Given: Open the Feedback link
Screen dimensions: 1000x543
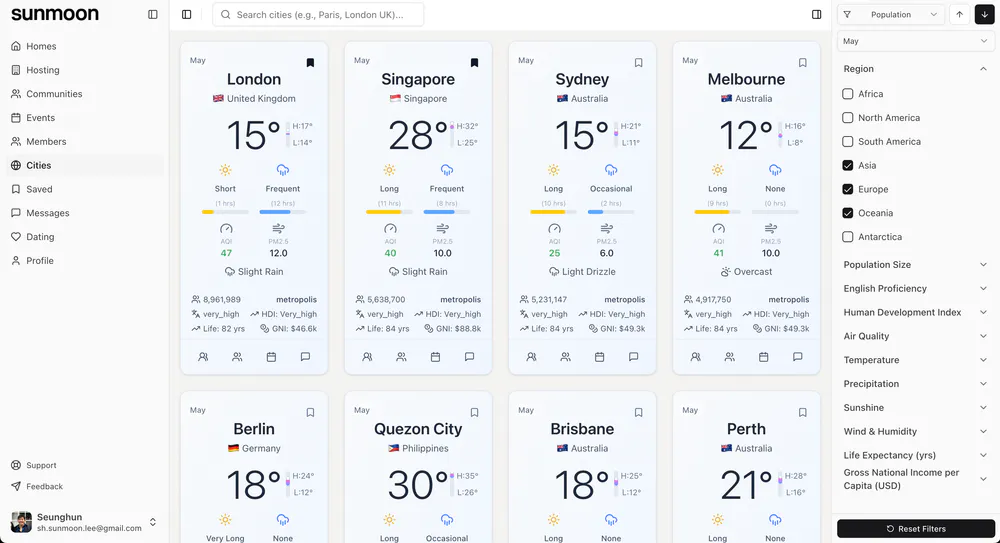Looking at the screenshot, I should point(44,486).
